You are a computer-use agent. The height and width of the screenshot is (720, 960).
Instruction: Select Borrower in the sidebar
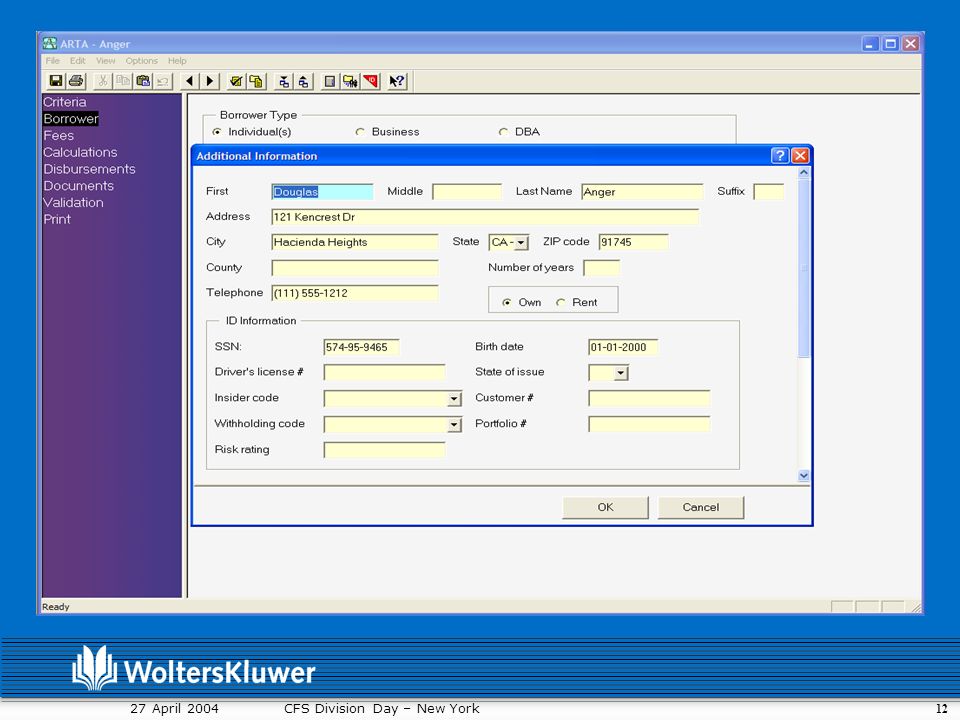(70, 119)
